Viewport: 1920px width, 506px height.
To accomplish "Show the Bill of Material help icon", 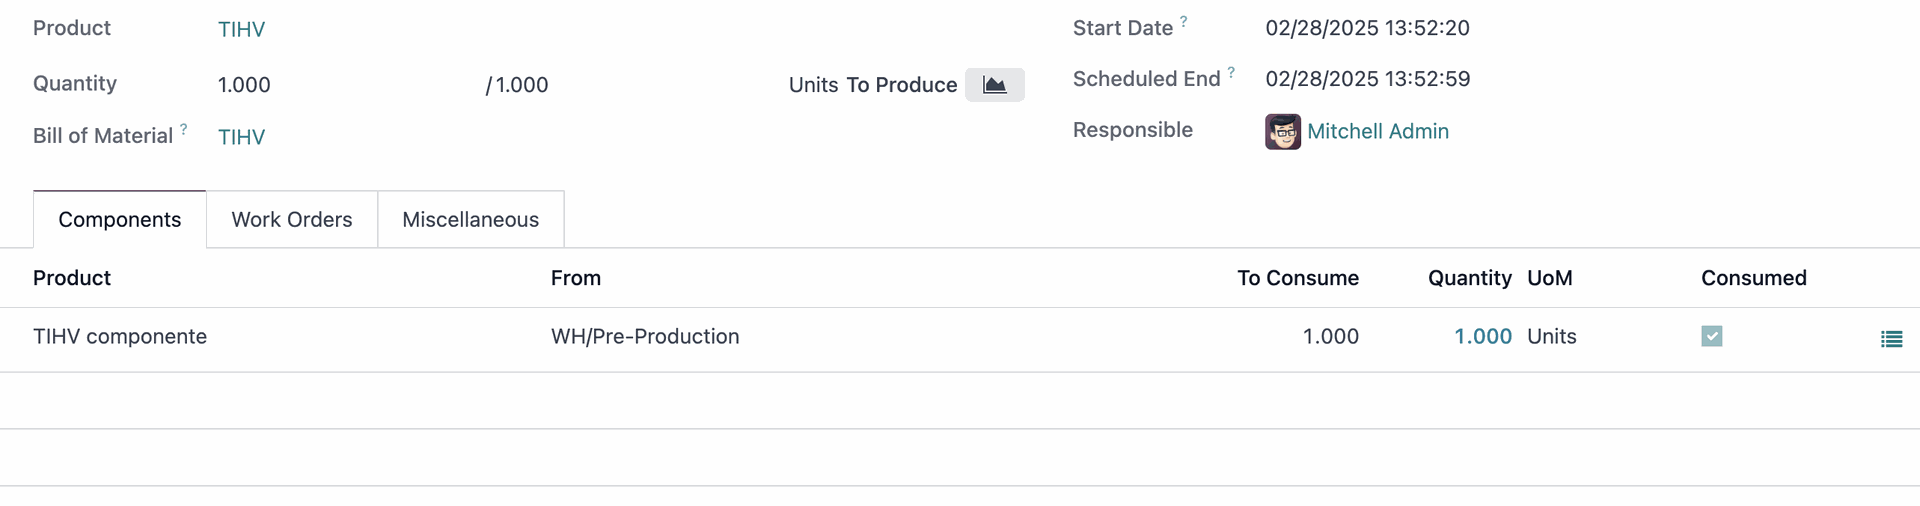I will tap(184, 128).
